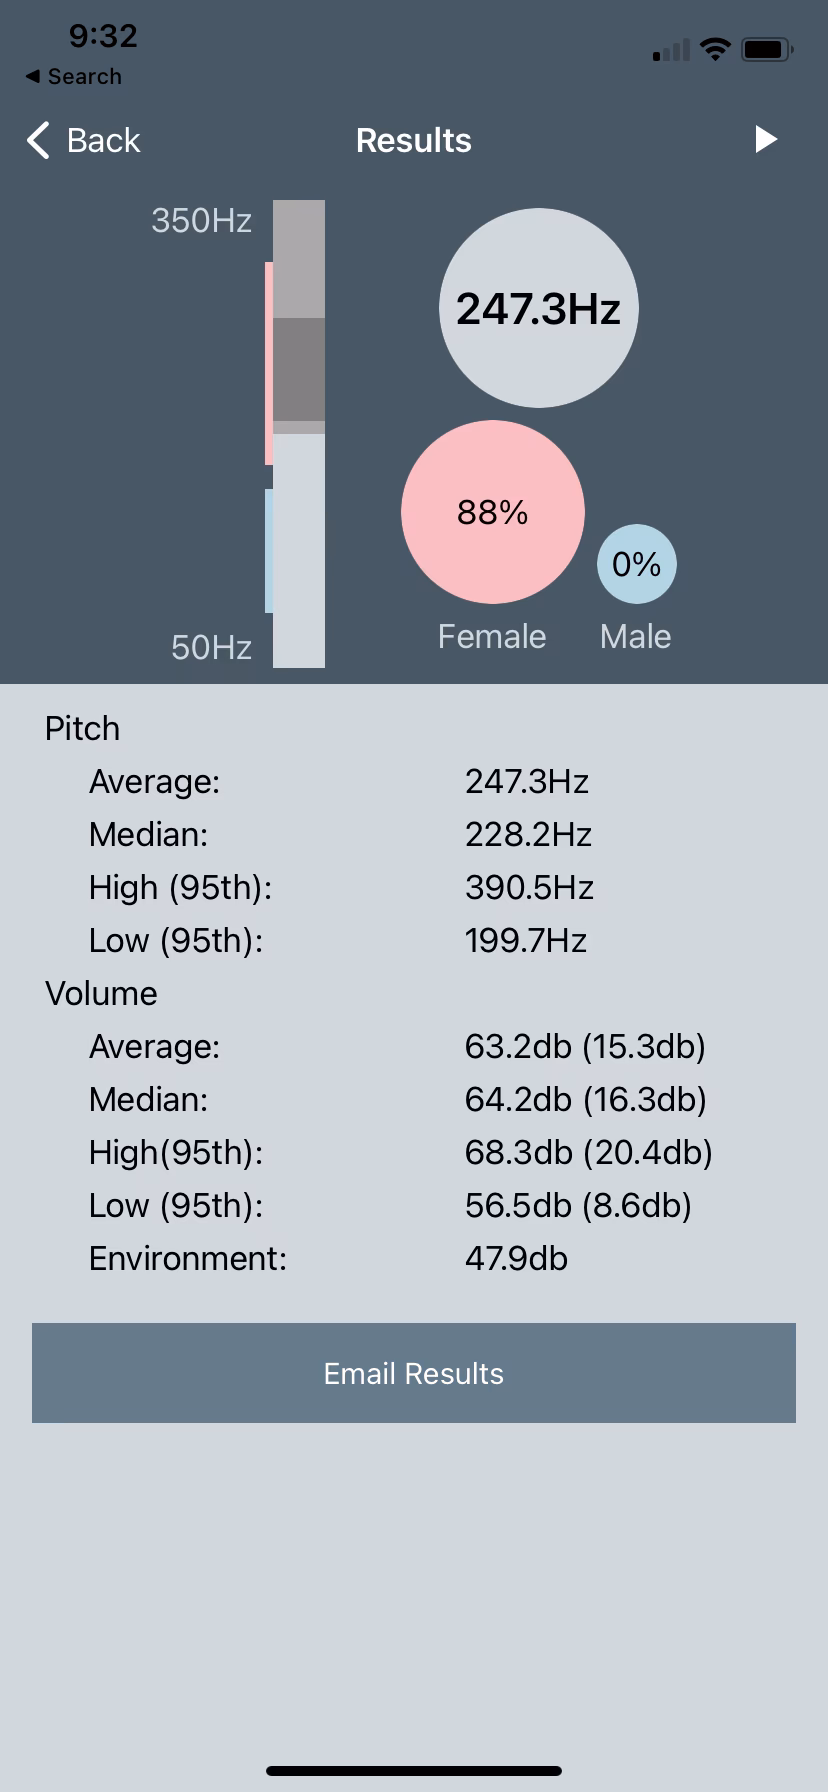This screenshot has width=828, height=1792.
Task: Tap the clock time in status bar
Action: tap(103, 36)
